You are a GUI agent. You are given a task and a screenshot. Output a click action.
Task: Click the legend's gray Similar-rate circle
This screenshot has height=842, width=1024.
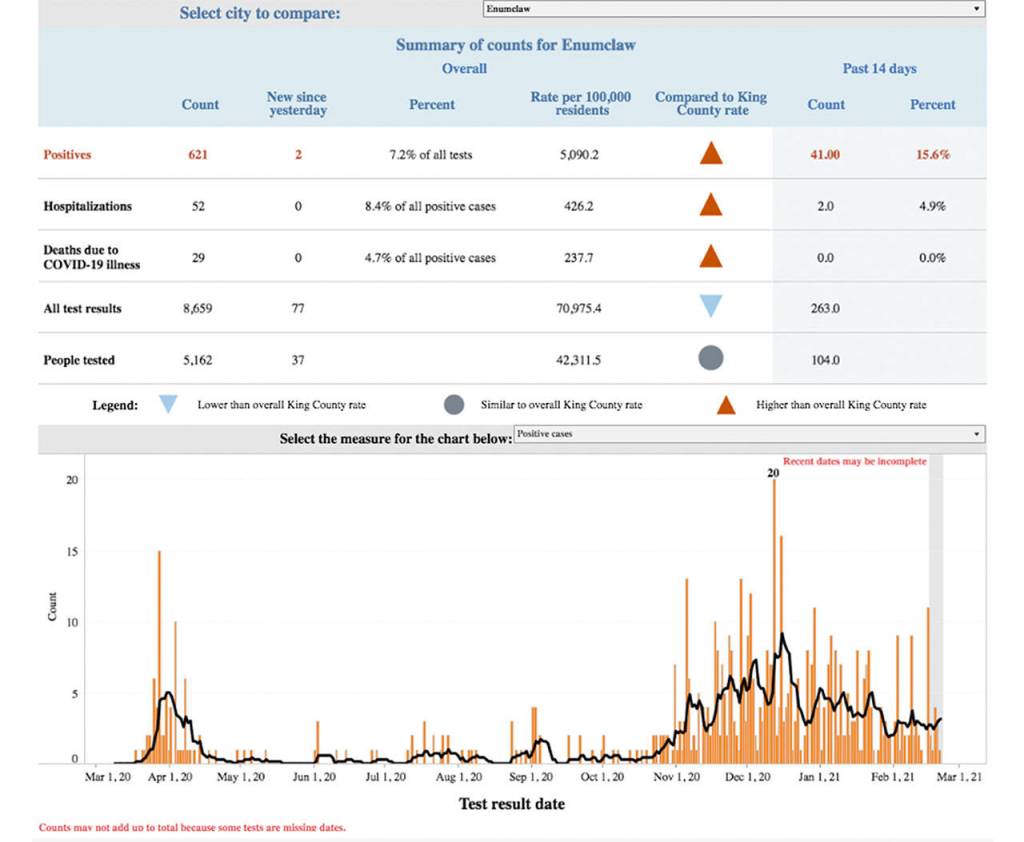click(x=454, y=405)
